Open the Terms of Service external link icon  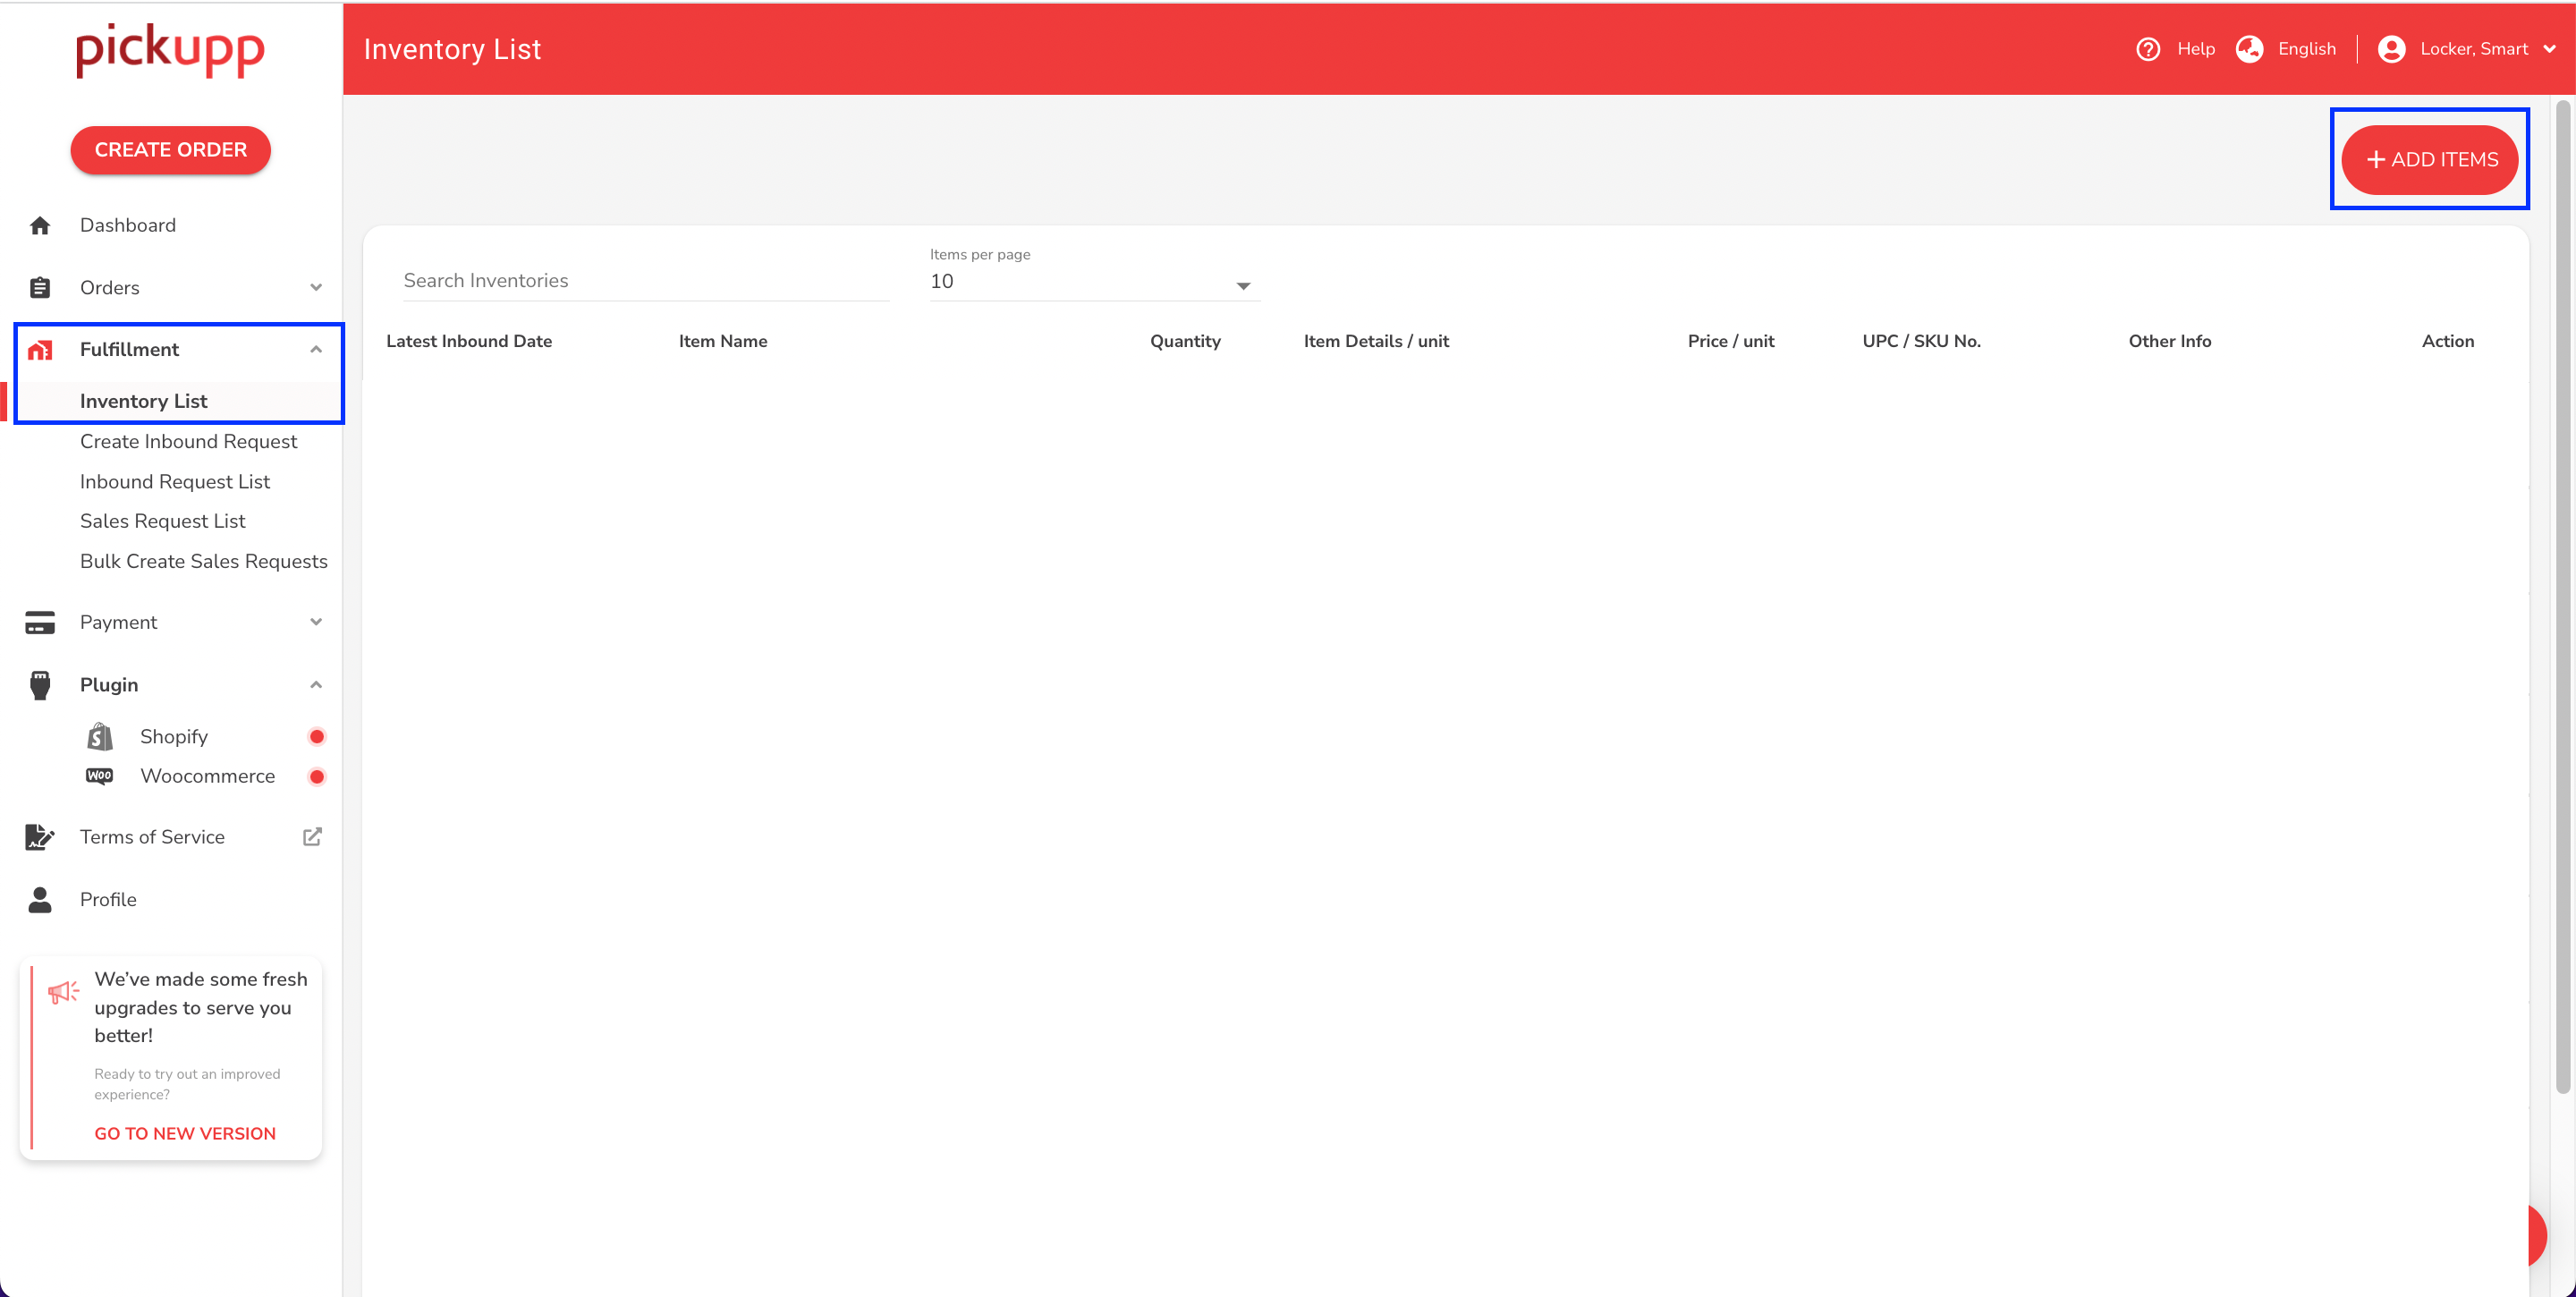(313, 837)
